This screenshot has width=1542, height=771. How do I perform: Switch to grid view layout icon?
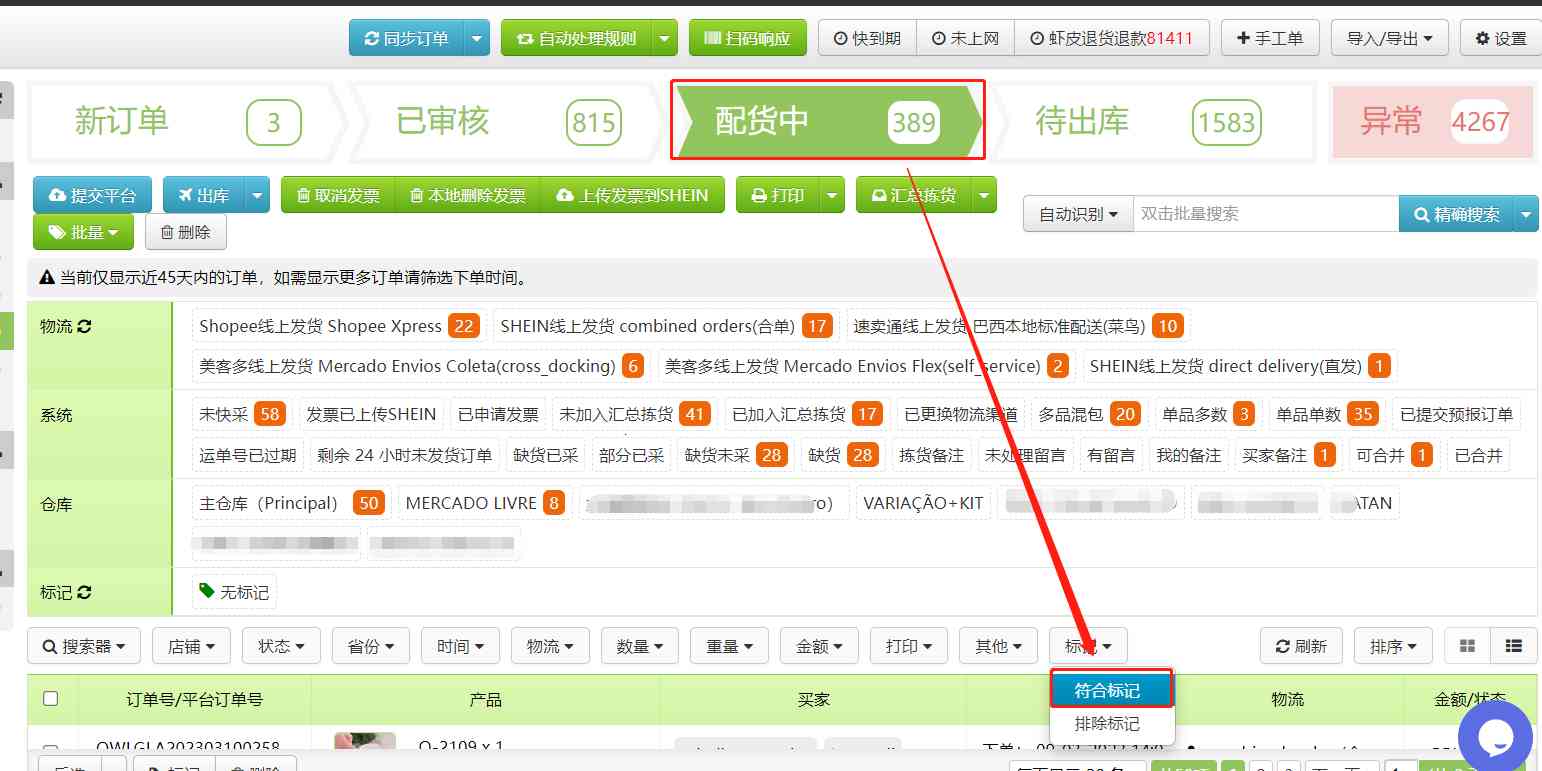coord(1467,646)
